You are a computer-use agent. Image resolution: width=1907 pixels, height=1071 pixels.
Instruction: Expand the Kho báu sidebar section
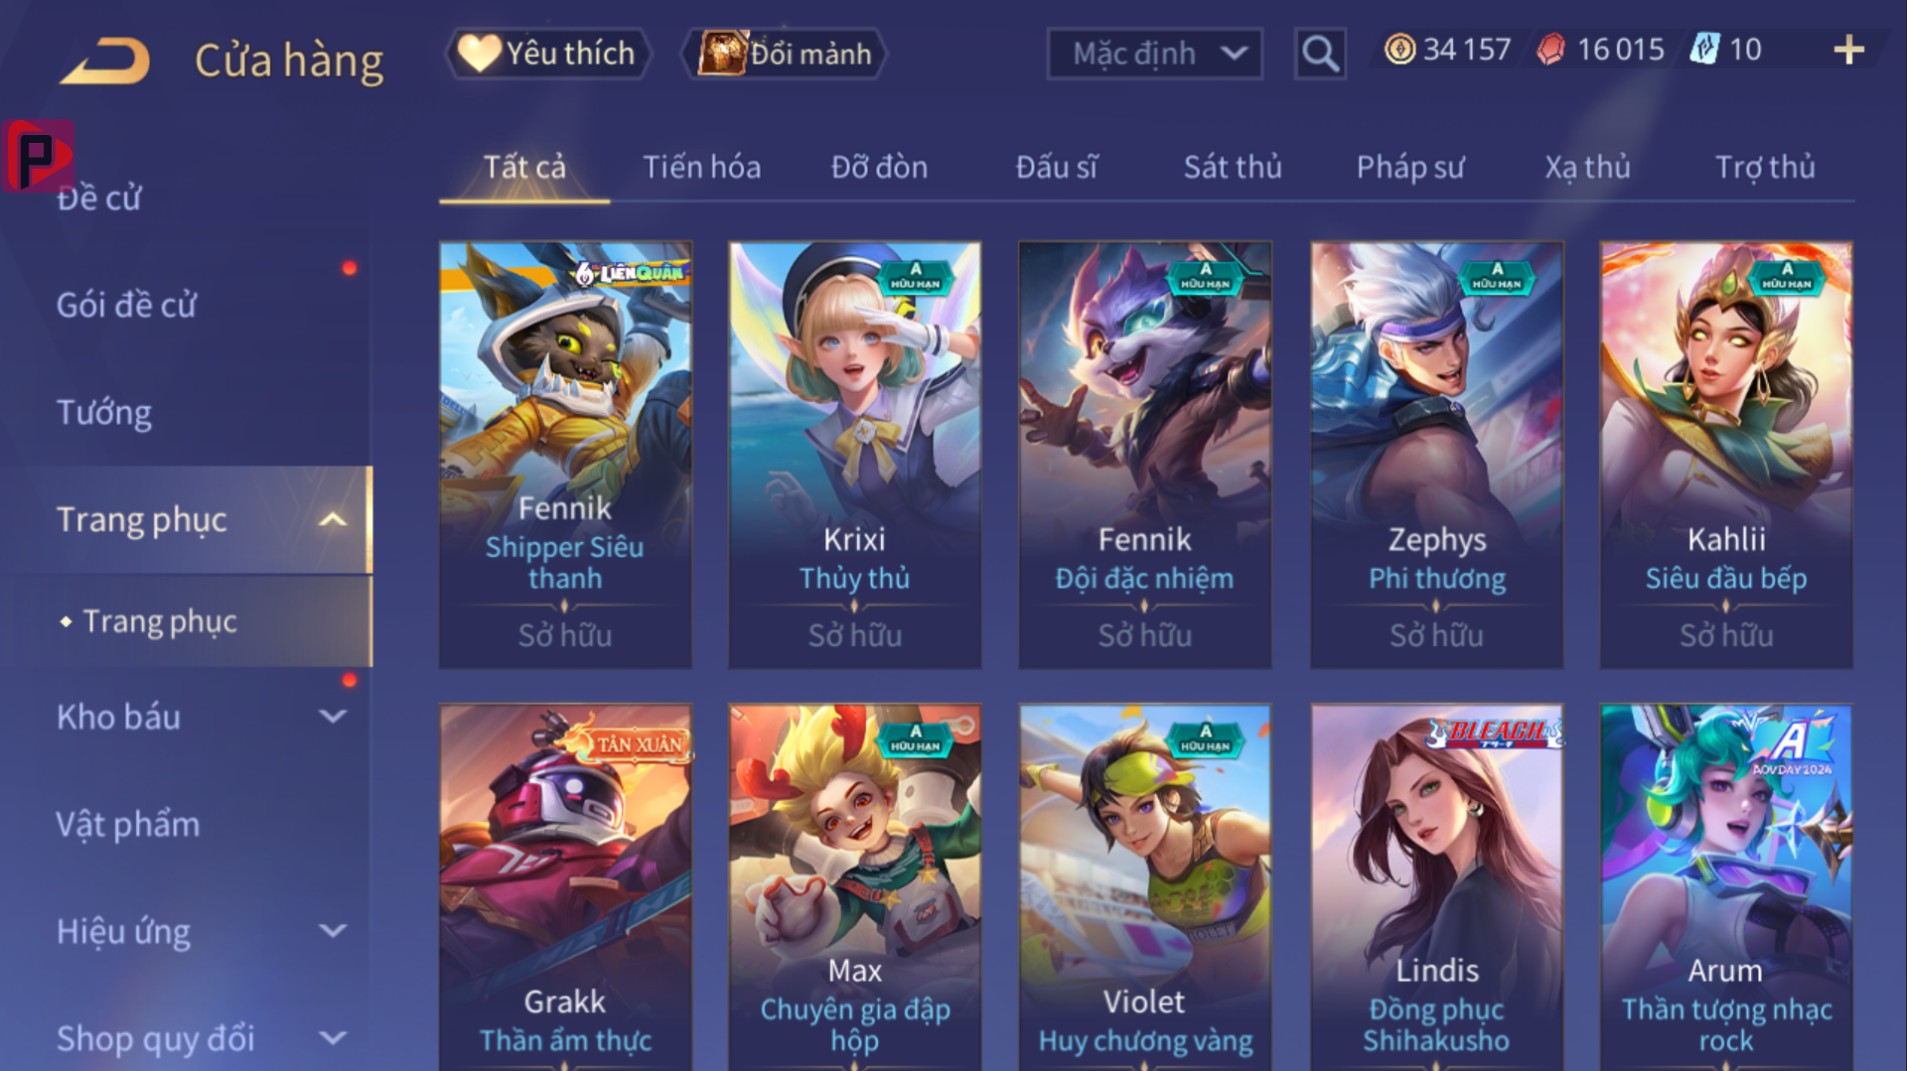pos(332,716)
